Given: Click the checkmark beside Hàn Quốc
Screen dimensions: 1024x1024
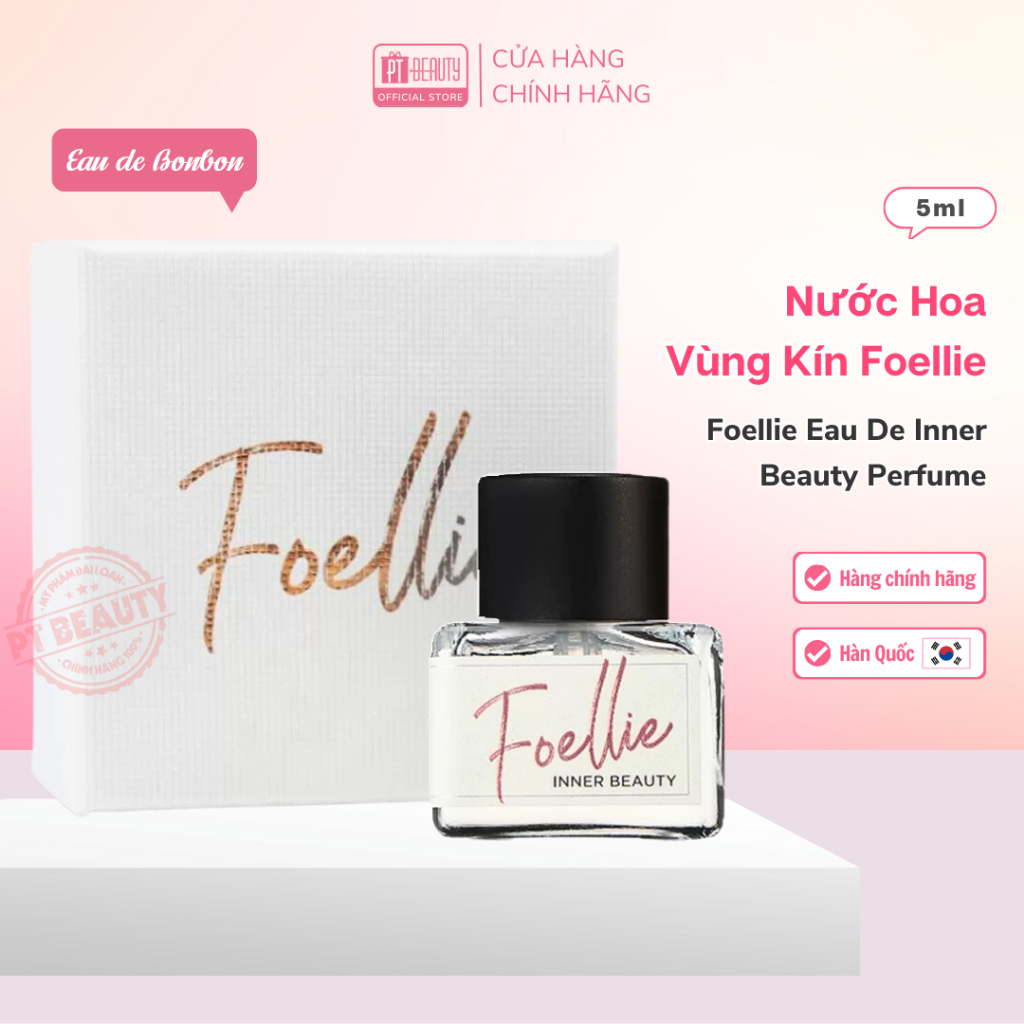Looking at the screenshot, I should [817, 653].
